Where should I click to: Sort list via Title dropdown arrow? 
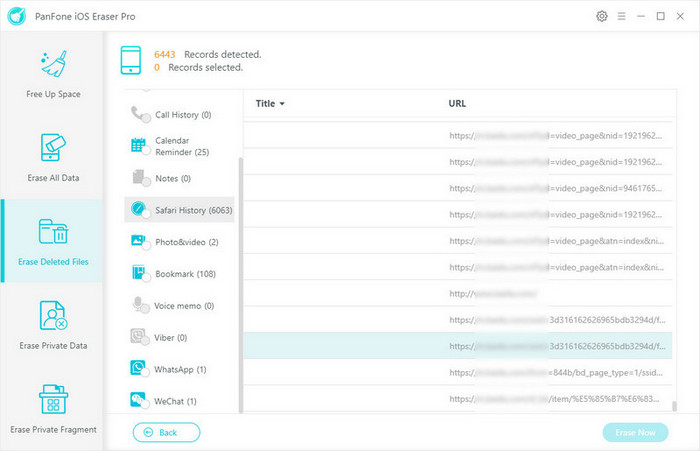coord(282,104)
